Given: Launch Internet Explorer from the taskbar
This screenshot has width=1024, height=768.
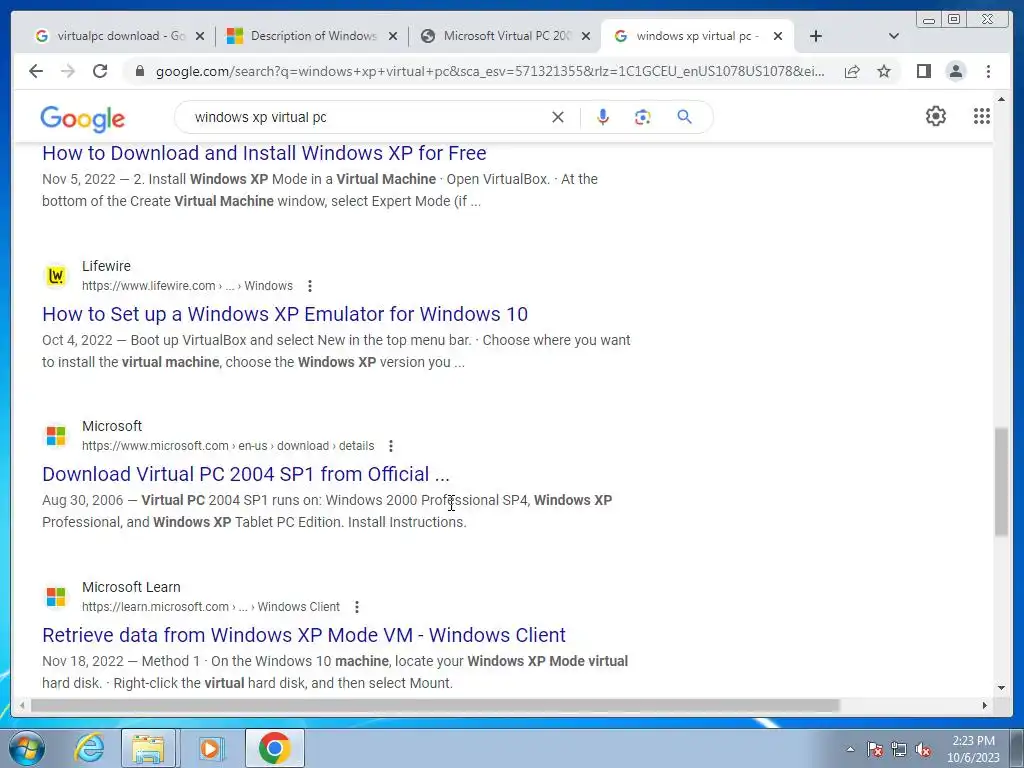Looking at the screenshot, I should coord(89,748).
